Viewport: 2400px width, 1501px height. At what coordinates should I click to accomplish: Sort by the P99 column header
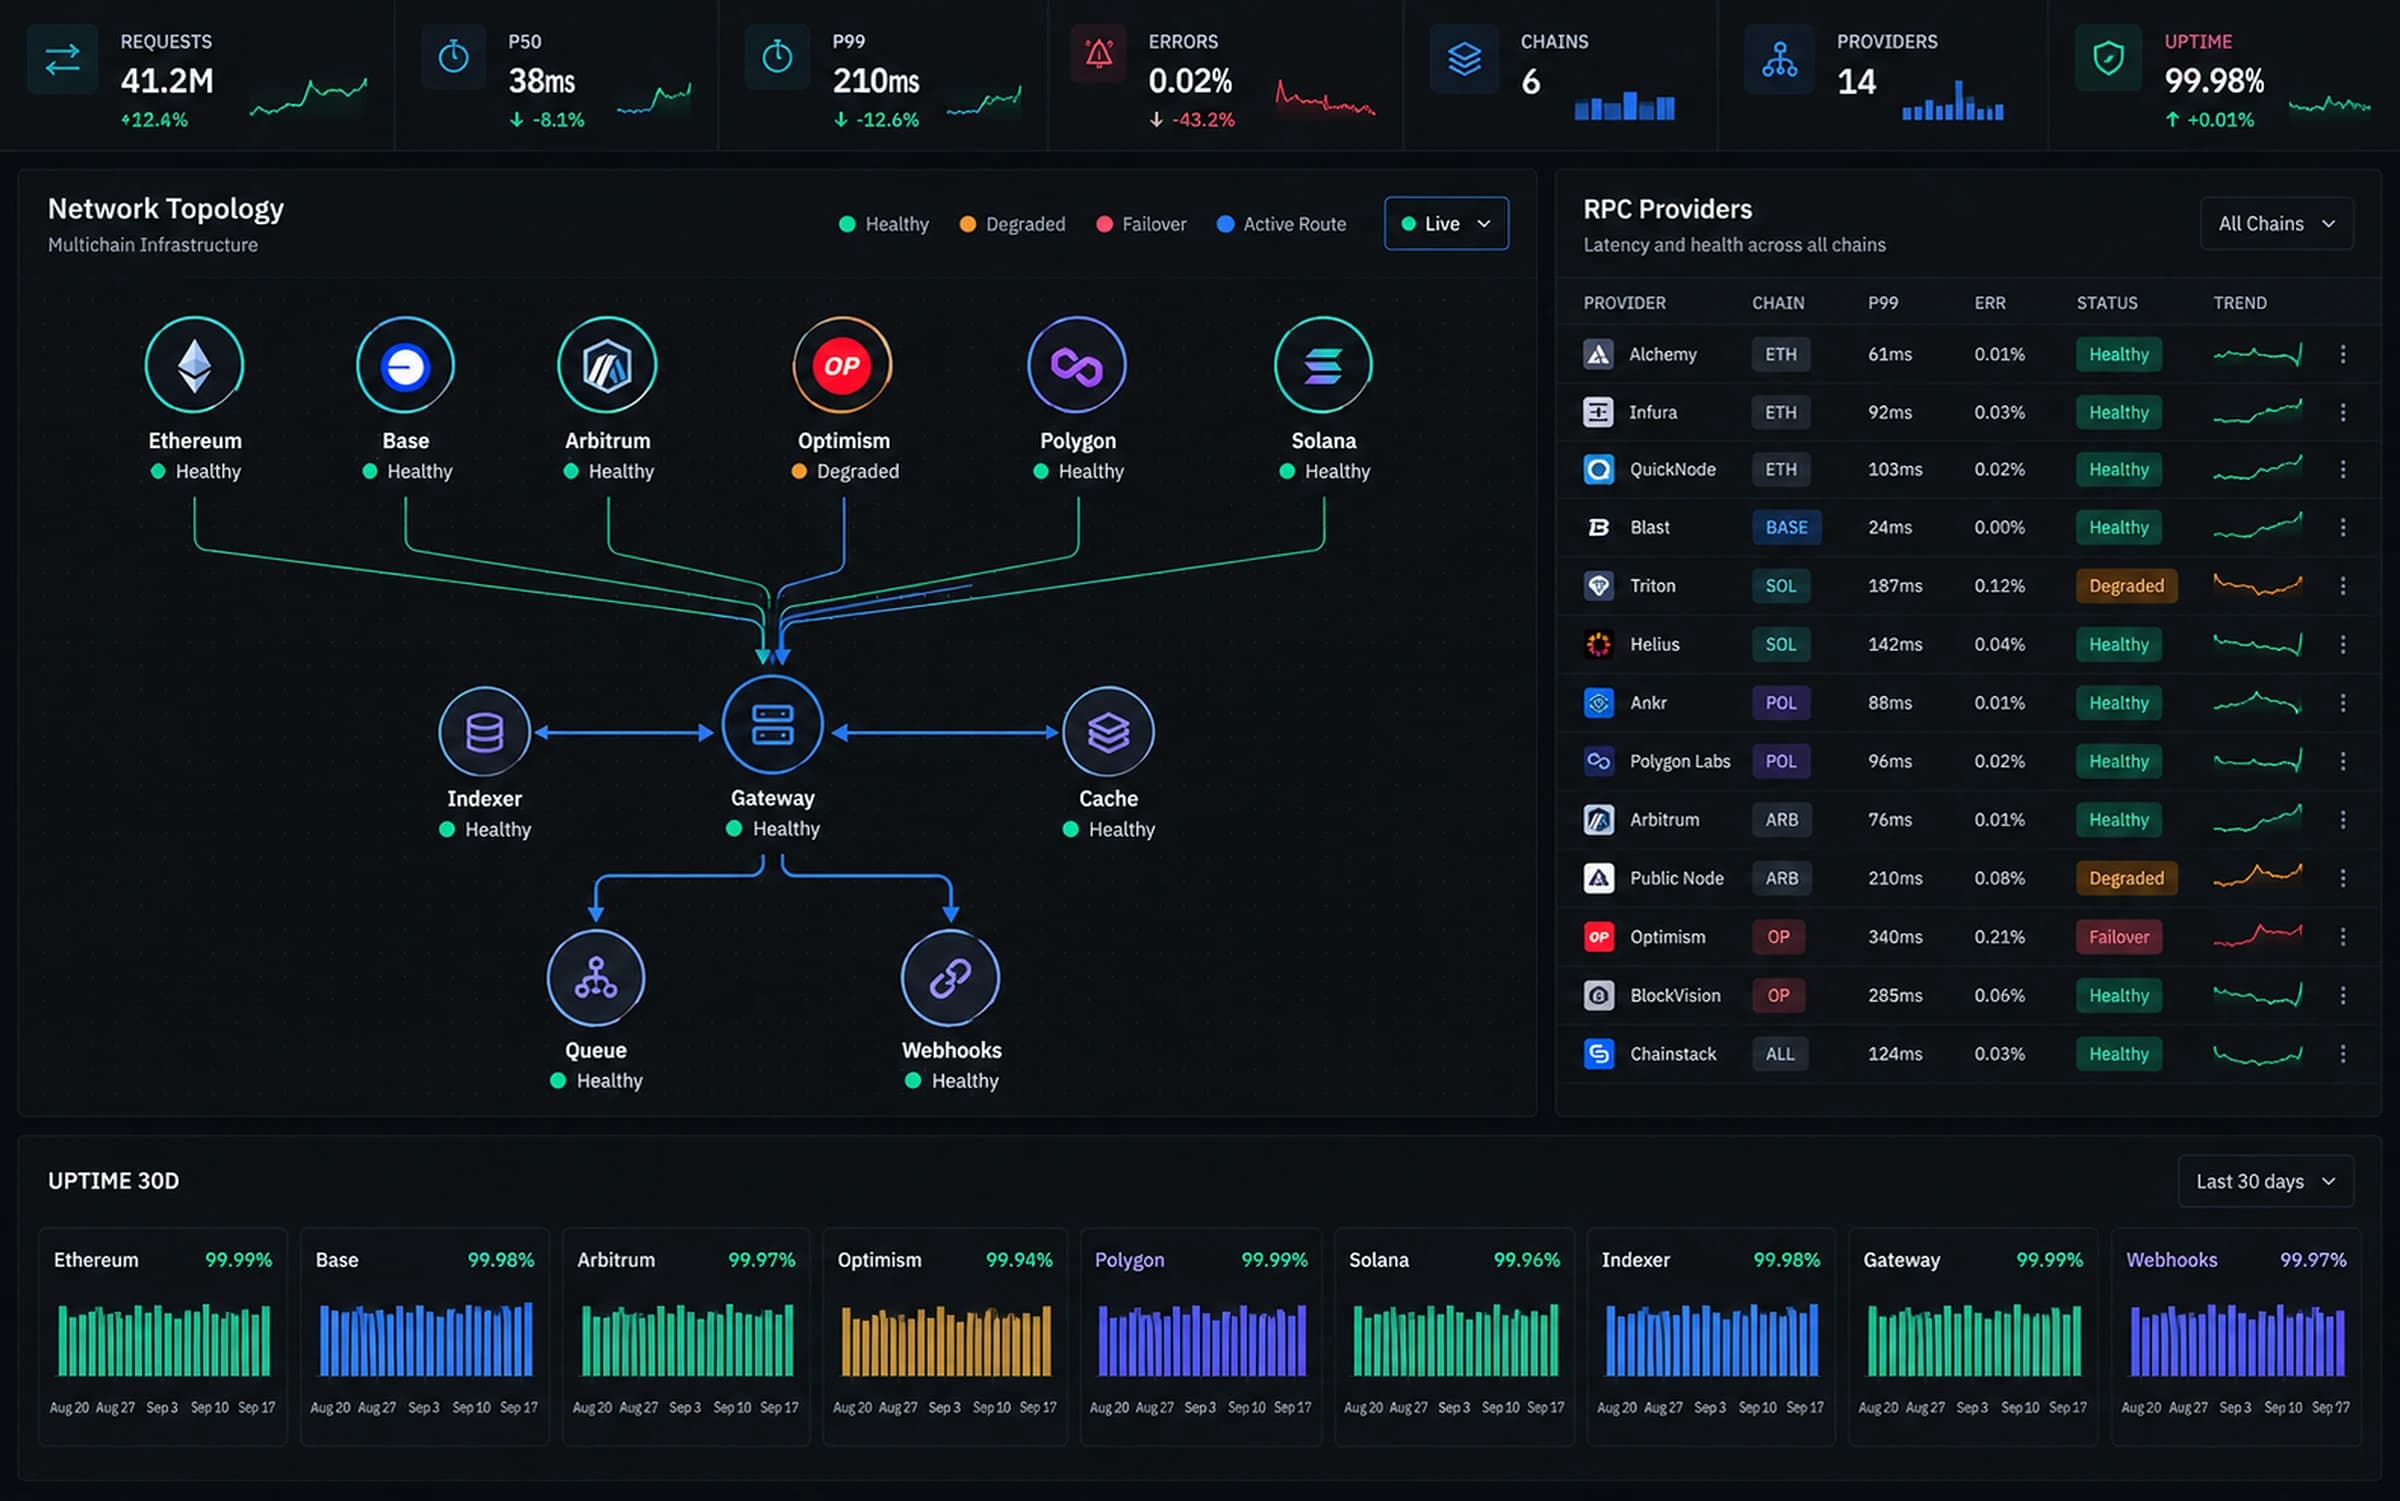tap(1883, 303)
